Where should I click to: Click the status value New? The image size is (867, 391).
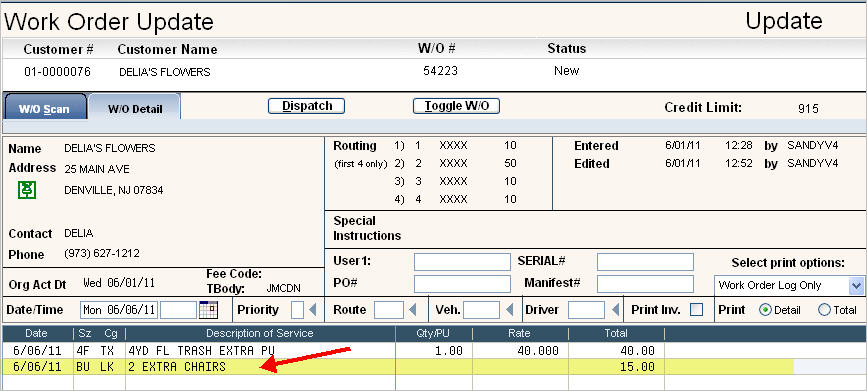tap(566, 71)
